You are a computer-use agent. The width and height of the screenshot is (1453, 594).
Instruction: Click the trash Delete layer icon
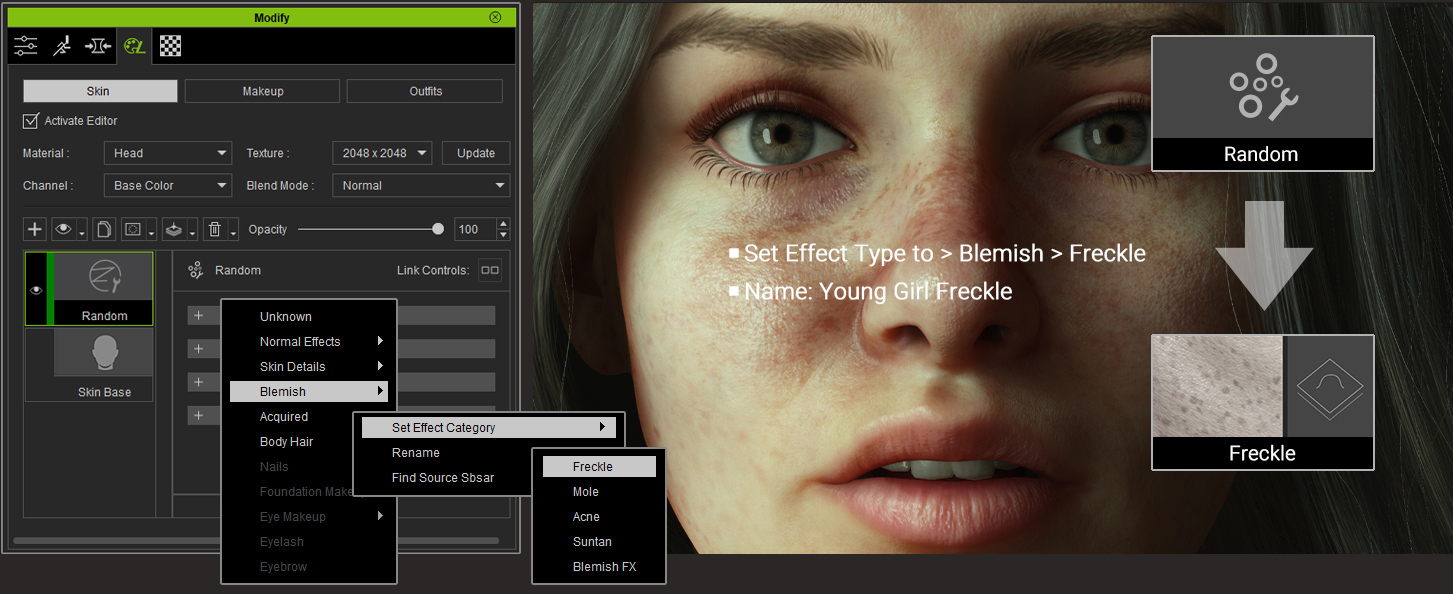214,229
